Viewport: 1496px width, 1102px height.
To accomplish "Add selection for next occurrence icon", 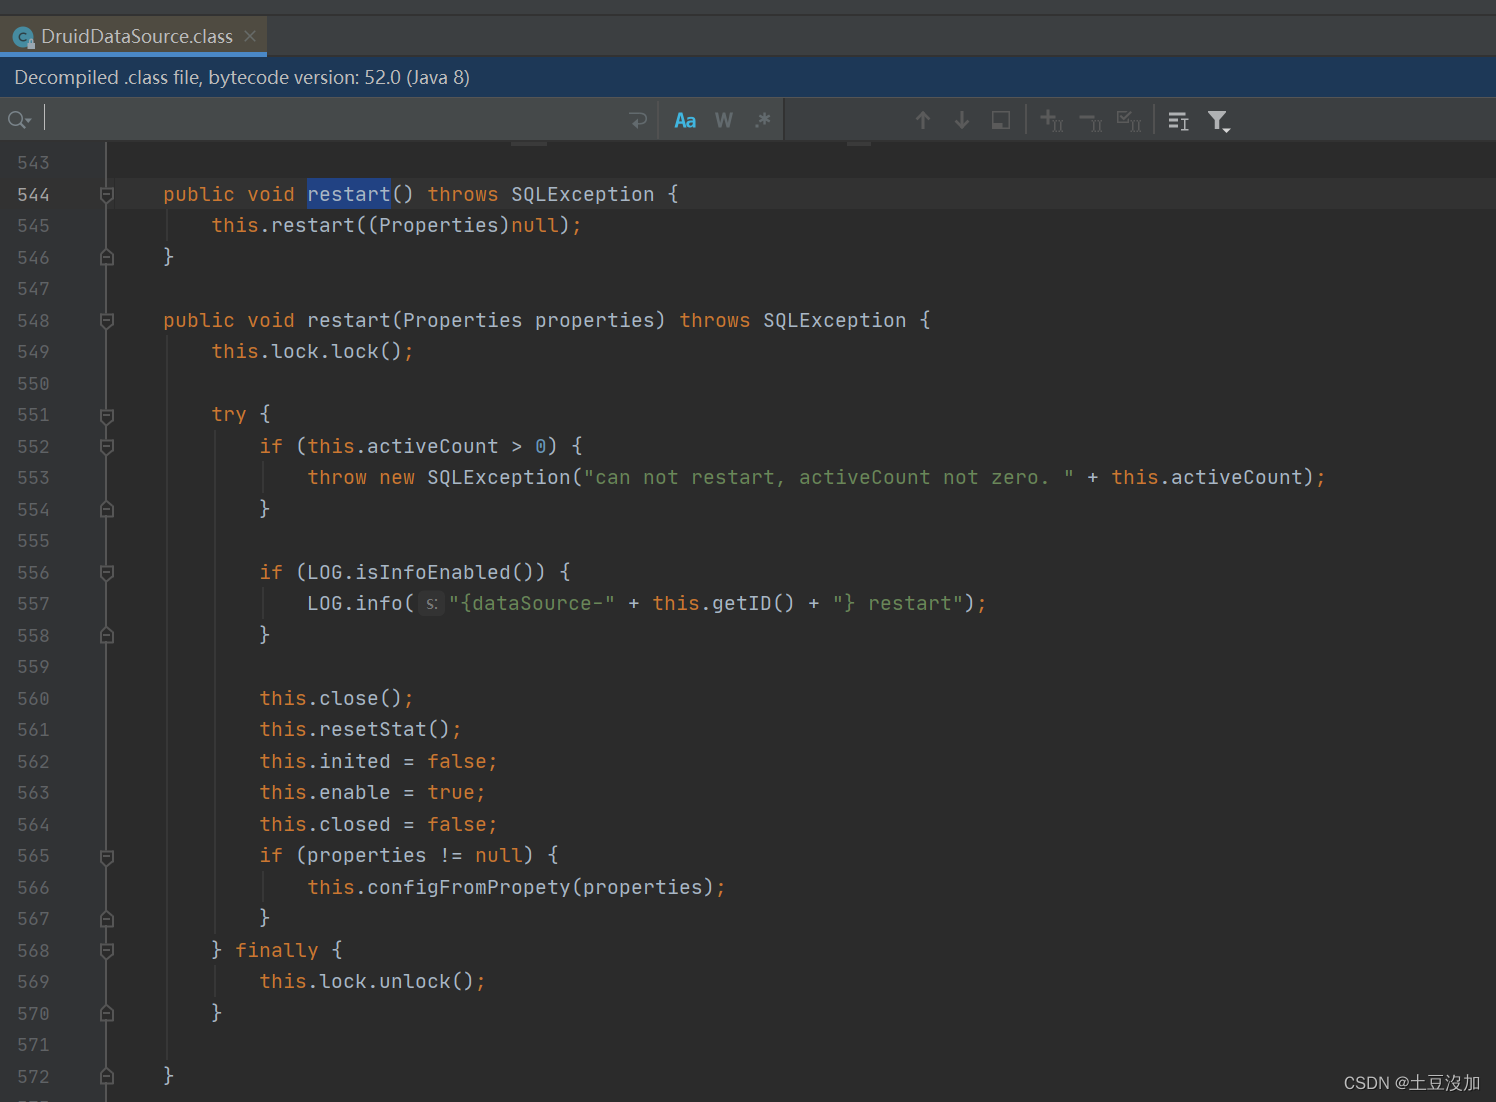I will [1051, 120].
